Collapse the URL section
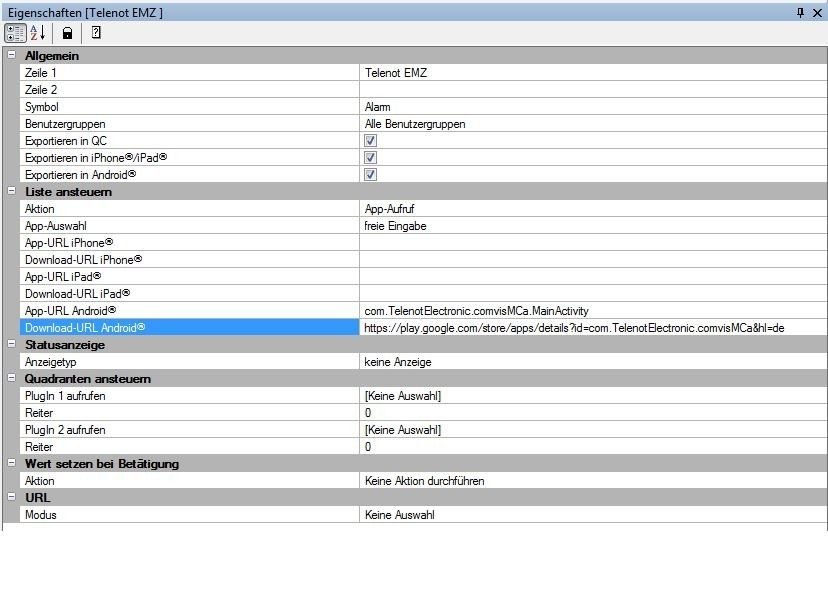This screenshot has width=828, height=600. click(11, 497)
